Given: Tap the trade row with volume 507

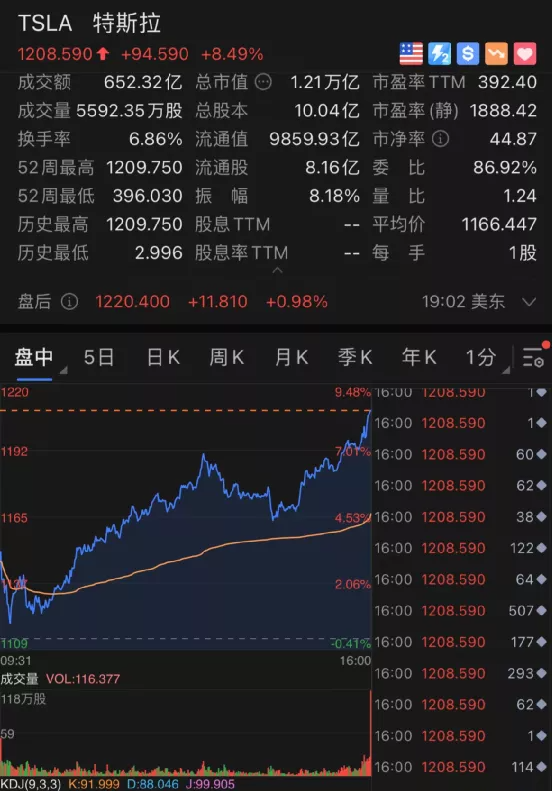Looking at the screenshot, I should [x=461, y=611].
